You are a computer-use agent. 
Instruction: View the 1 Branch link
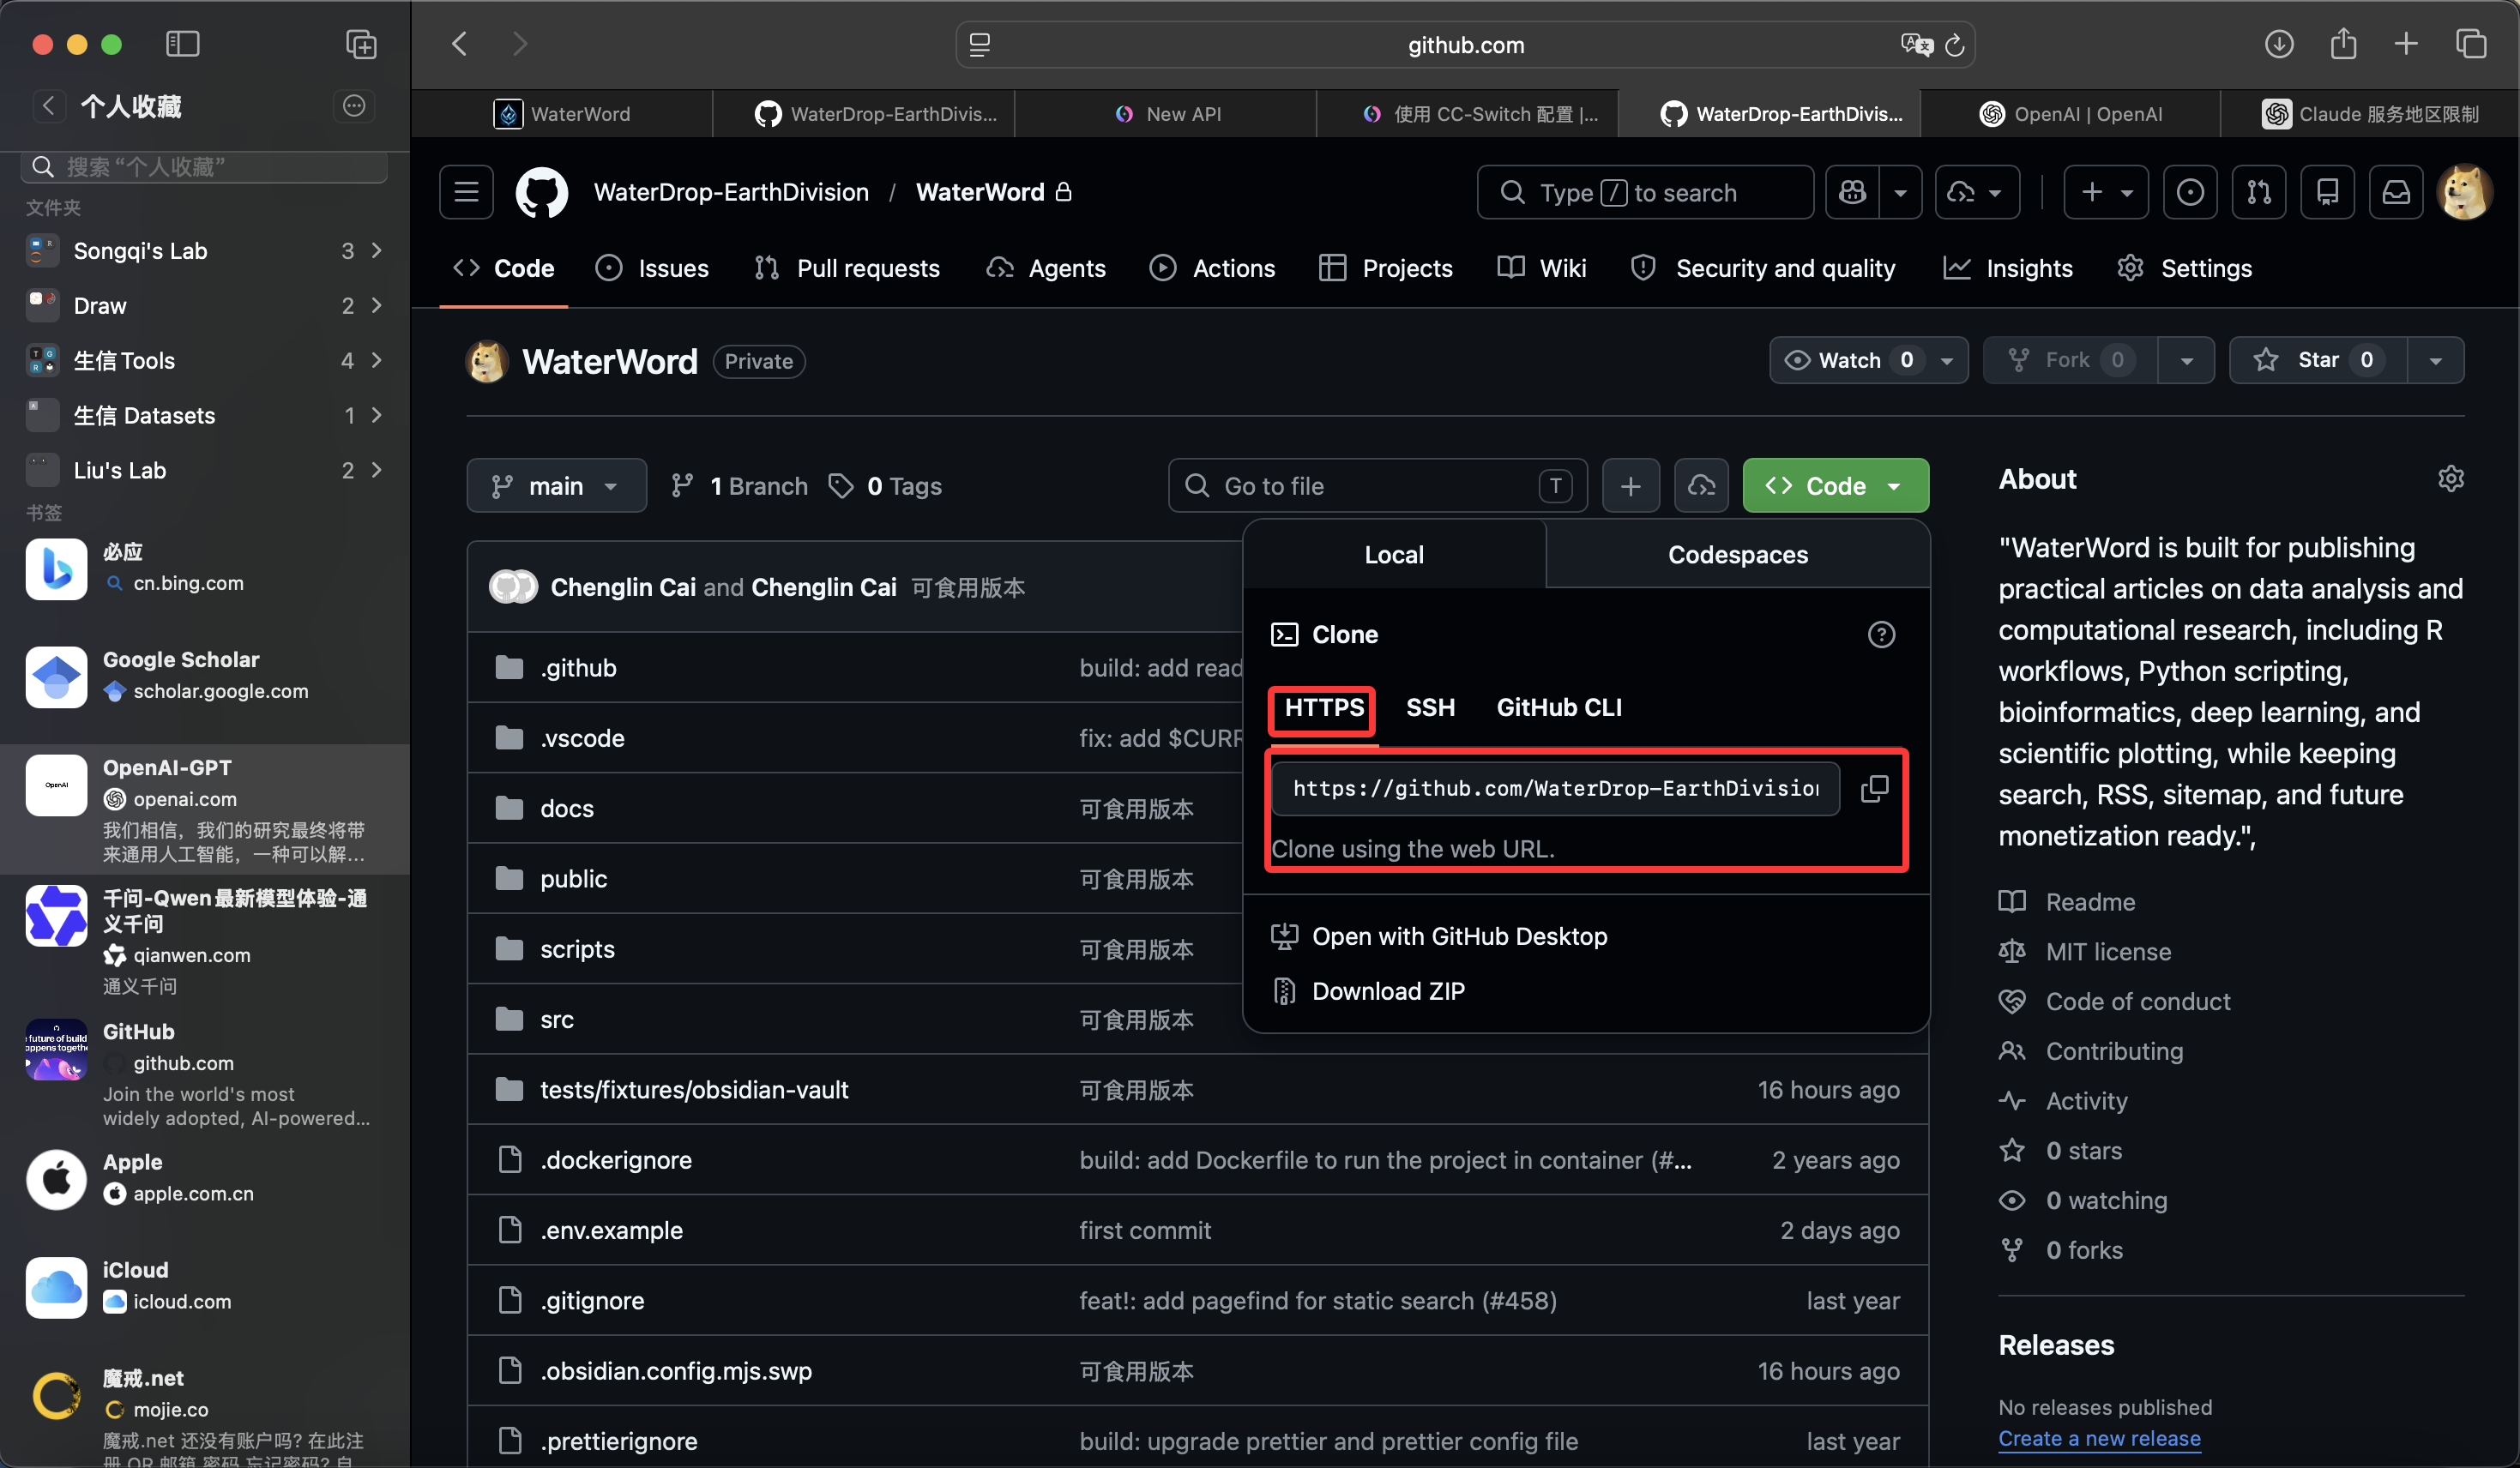click(739, 486)
